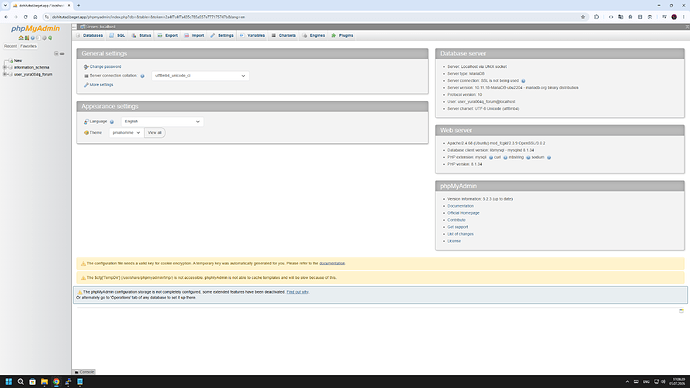Viewport: 690px width, 388px height.
Task: Click the Home icon under the phpMyAdmin logo
Action: tap(21, 38)
